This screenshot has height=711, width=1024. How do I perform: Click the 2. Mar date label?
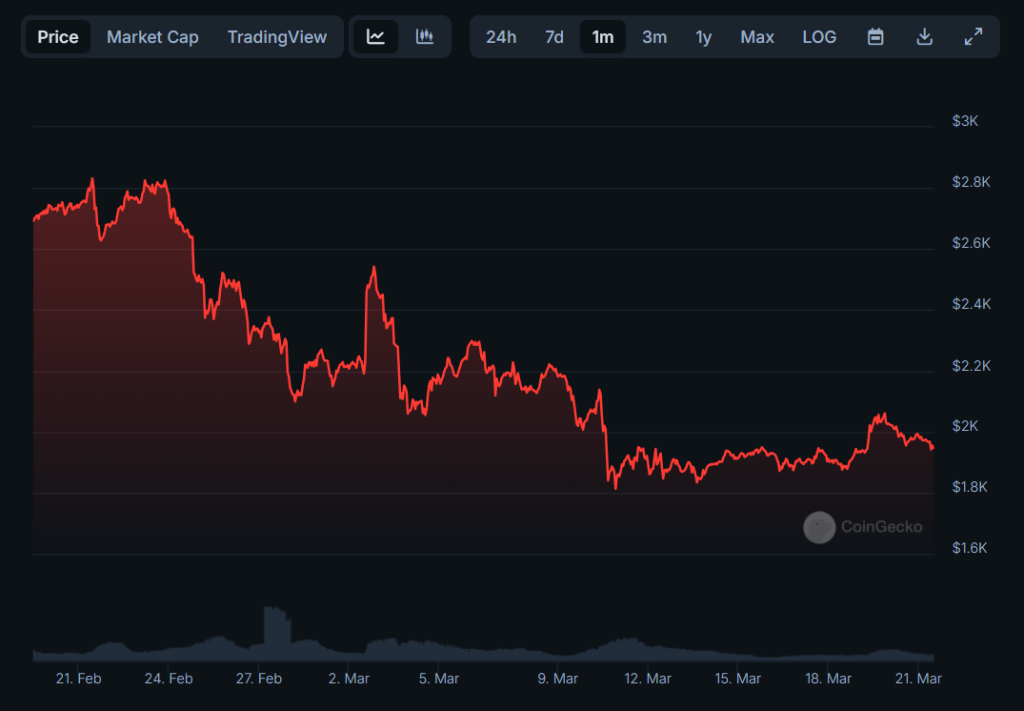pos(349,678)
